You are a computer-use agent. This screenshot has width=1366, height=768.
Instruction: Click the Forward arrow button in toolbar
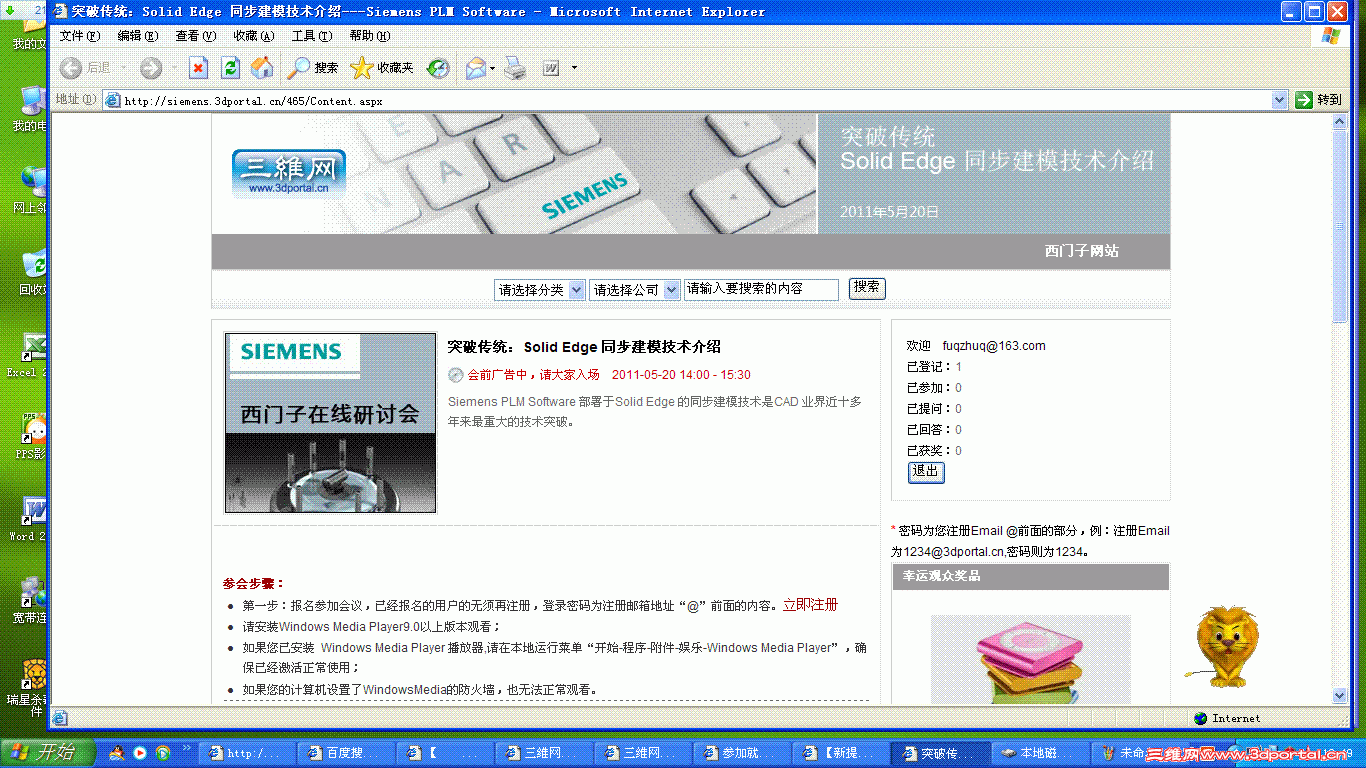(x=151, y=68)
